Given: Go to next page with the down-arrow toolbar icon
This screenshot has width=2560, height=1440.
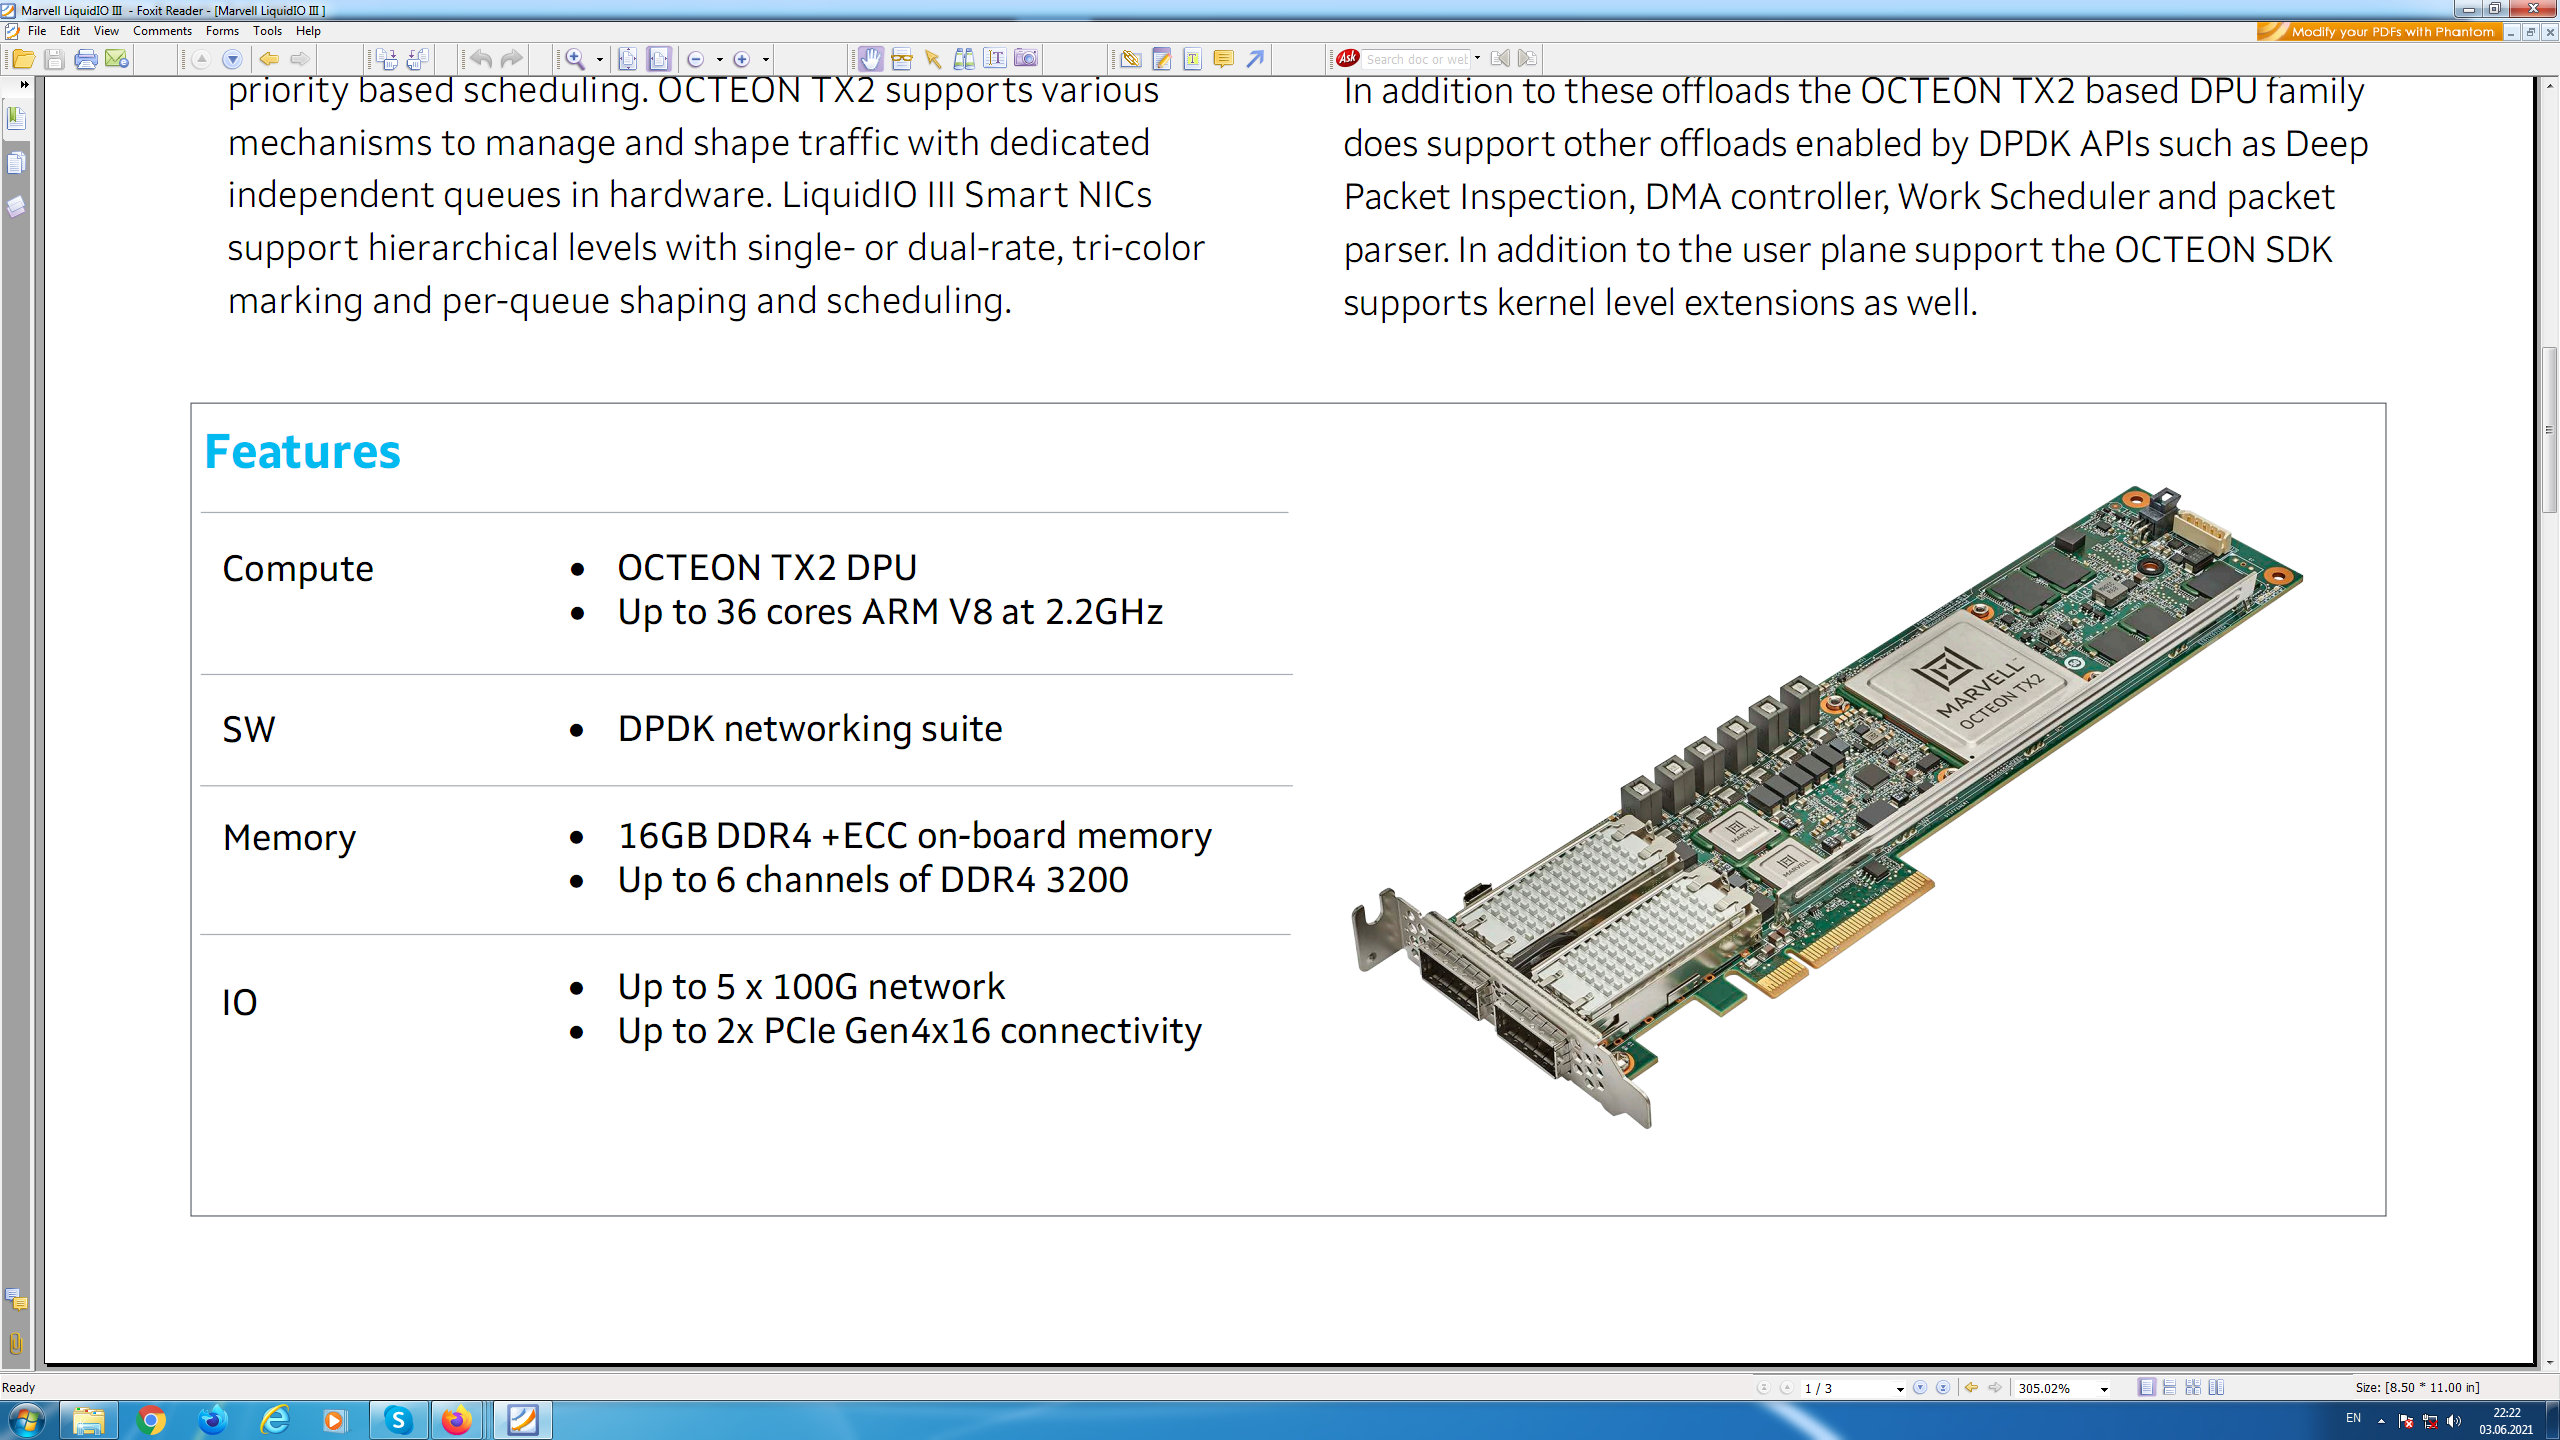Looking at the screenshot, I should click(x=232, y=59).
